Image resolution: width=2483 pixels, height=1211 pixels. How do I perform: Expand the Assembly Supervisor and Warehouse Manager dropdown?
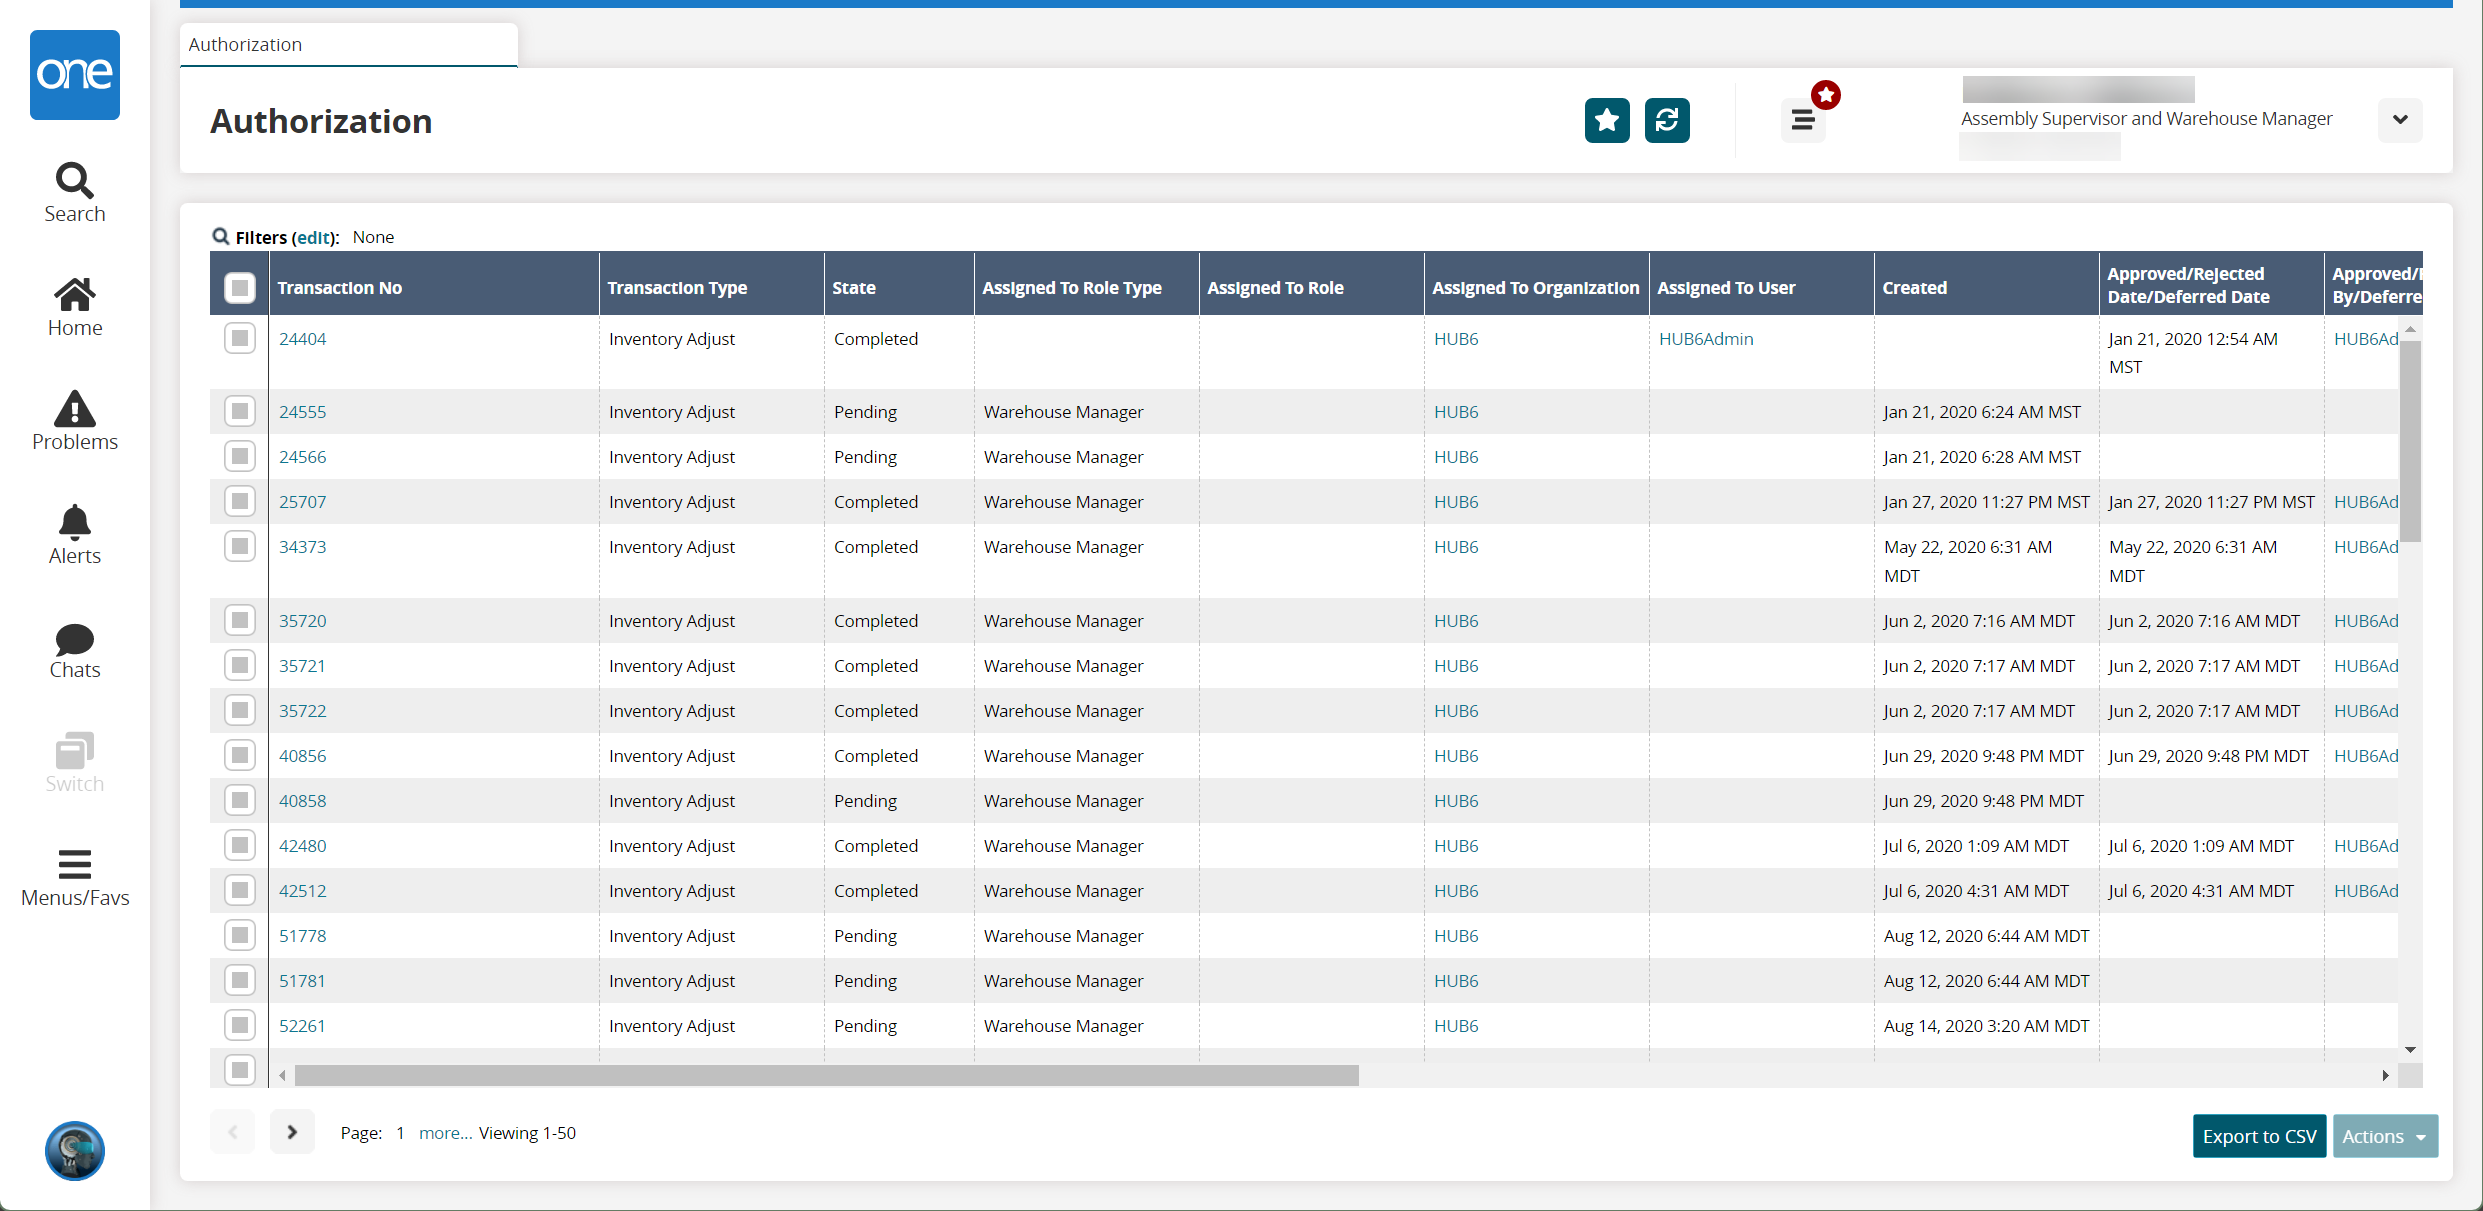[2402, 120]
